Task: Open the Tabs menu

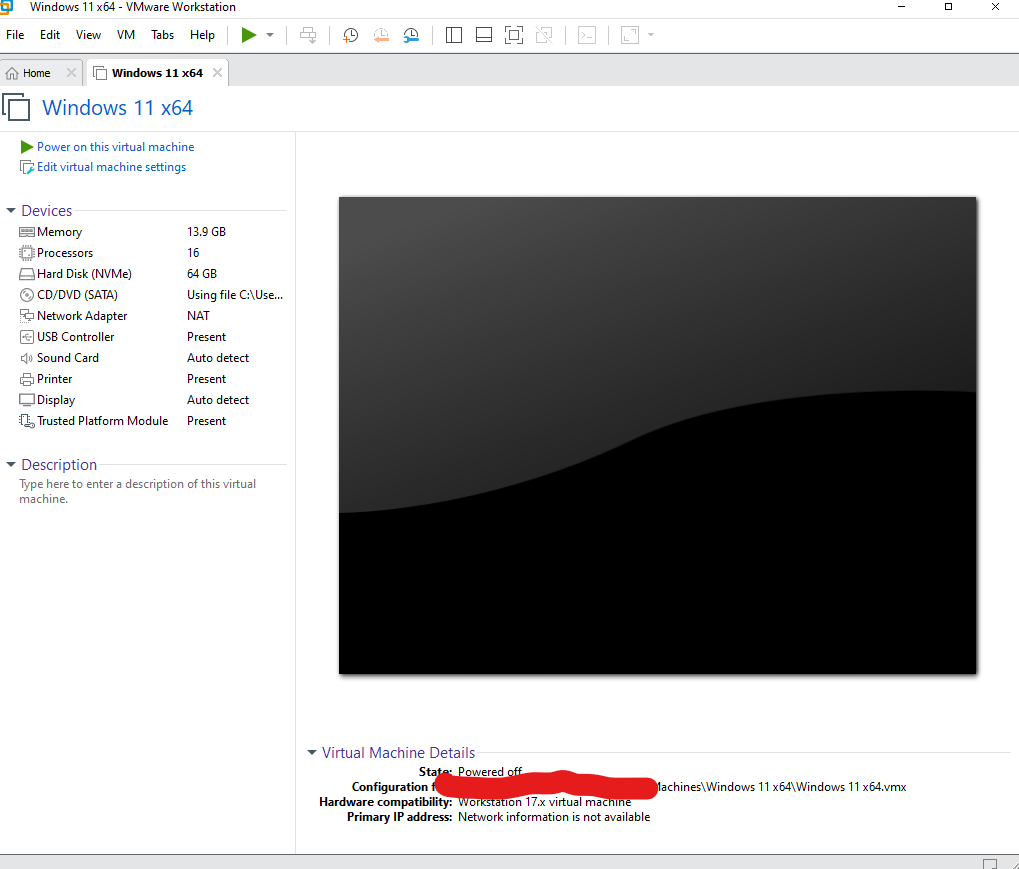Action: [162, 35]
